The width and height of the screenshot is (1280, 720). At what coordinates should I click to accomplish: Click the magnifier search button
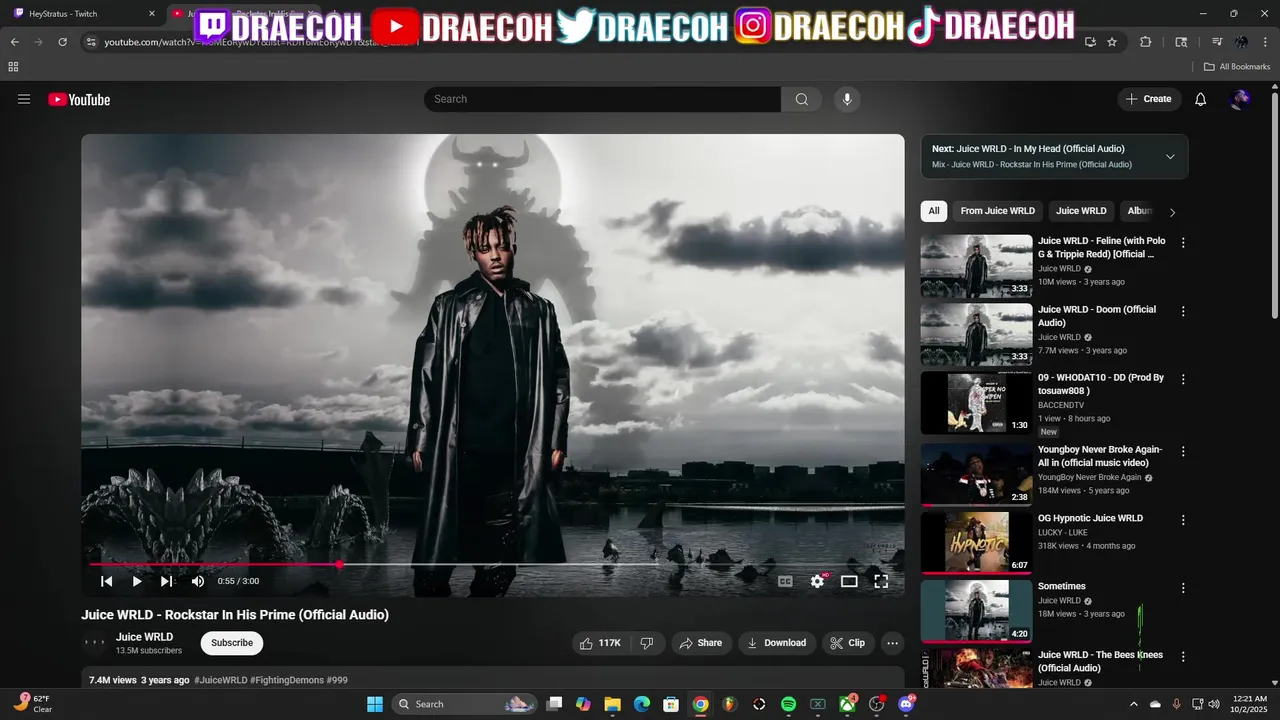click(x=802, y=99)
